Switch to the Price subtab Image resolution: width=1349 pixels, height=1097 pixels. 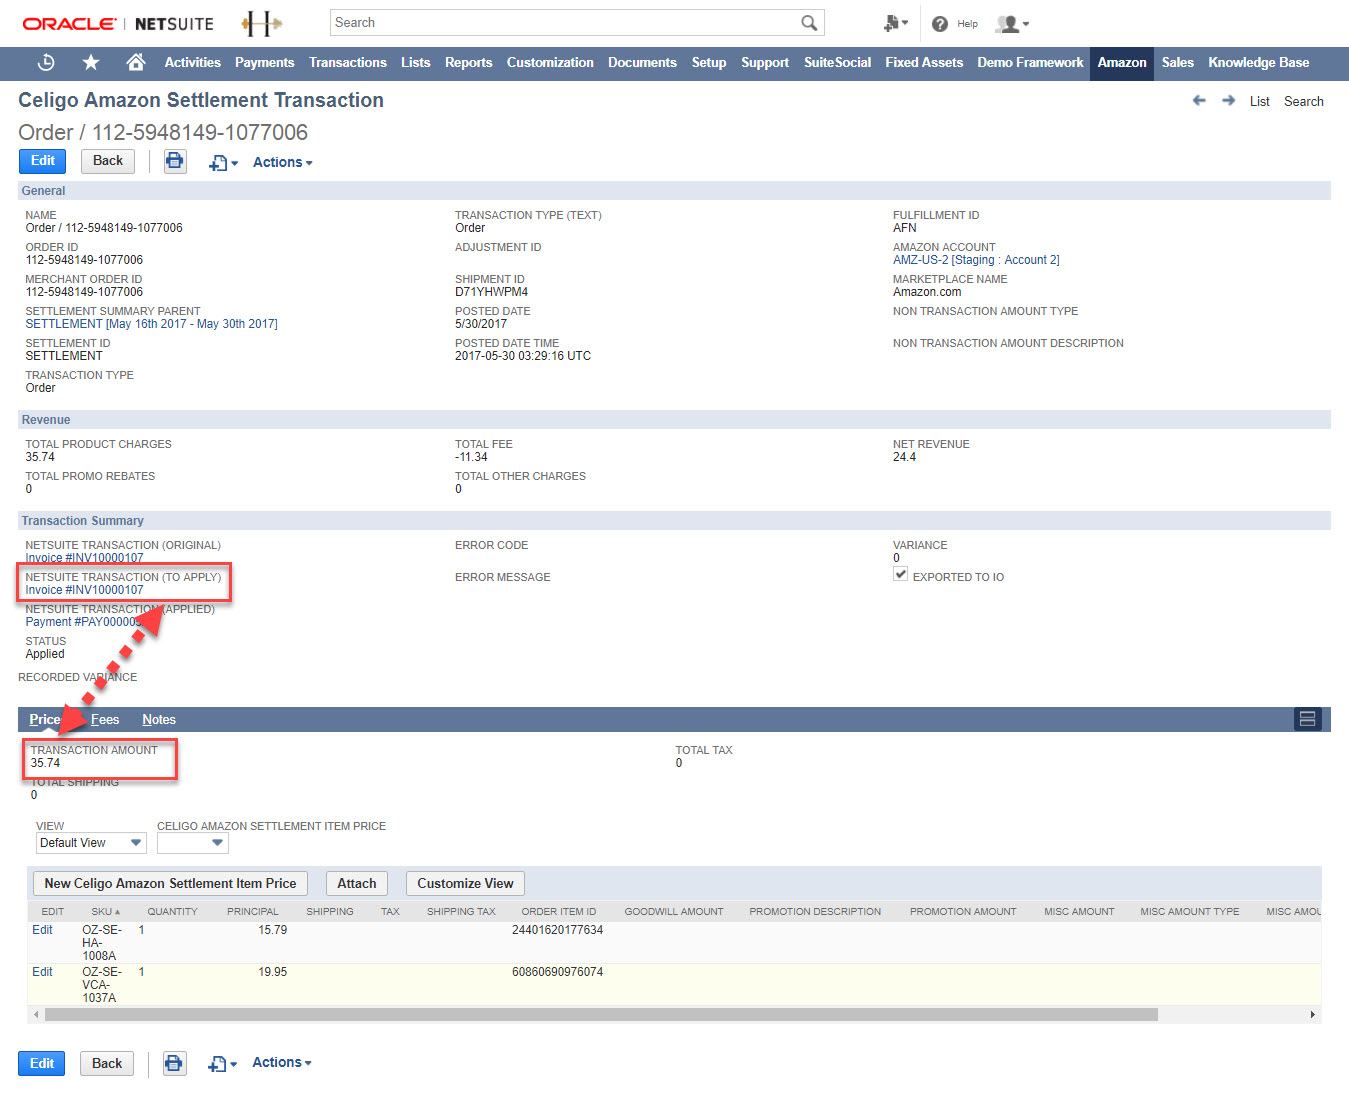coord(45,719)
